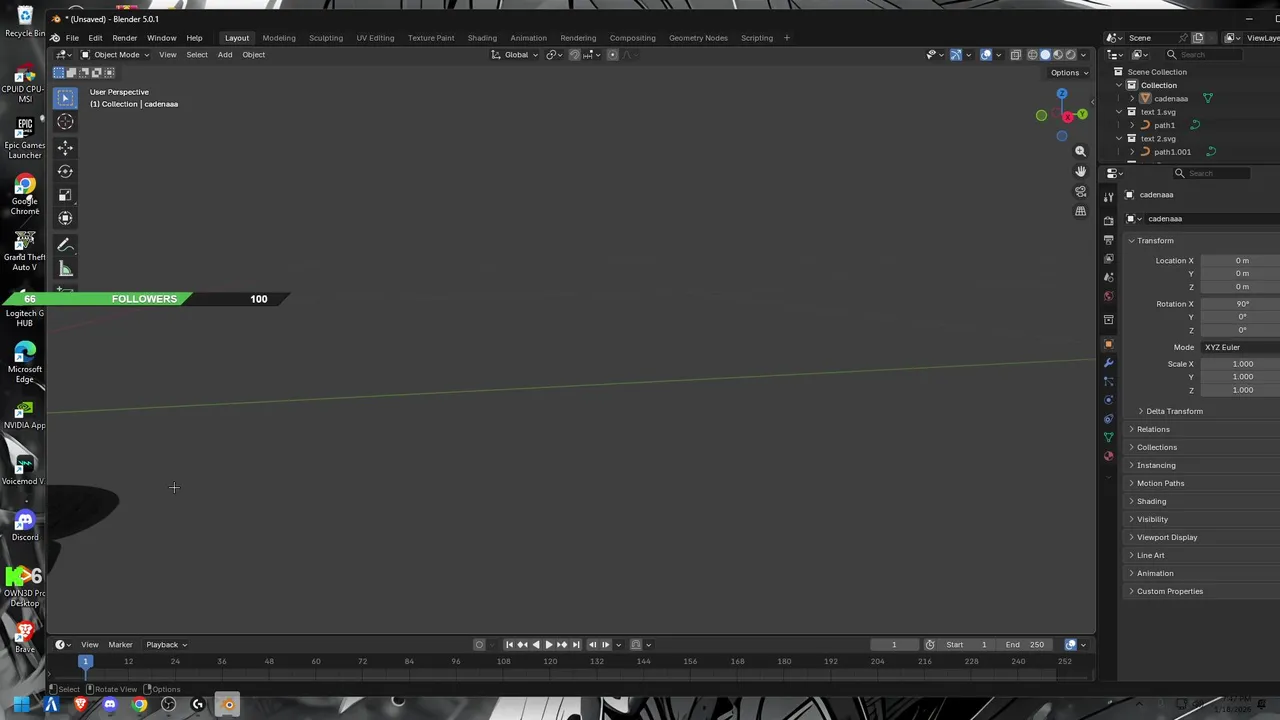Click mesh data icon beside cadenaaa
This screenshot has width=1280, height=720.
[1208, 98]
